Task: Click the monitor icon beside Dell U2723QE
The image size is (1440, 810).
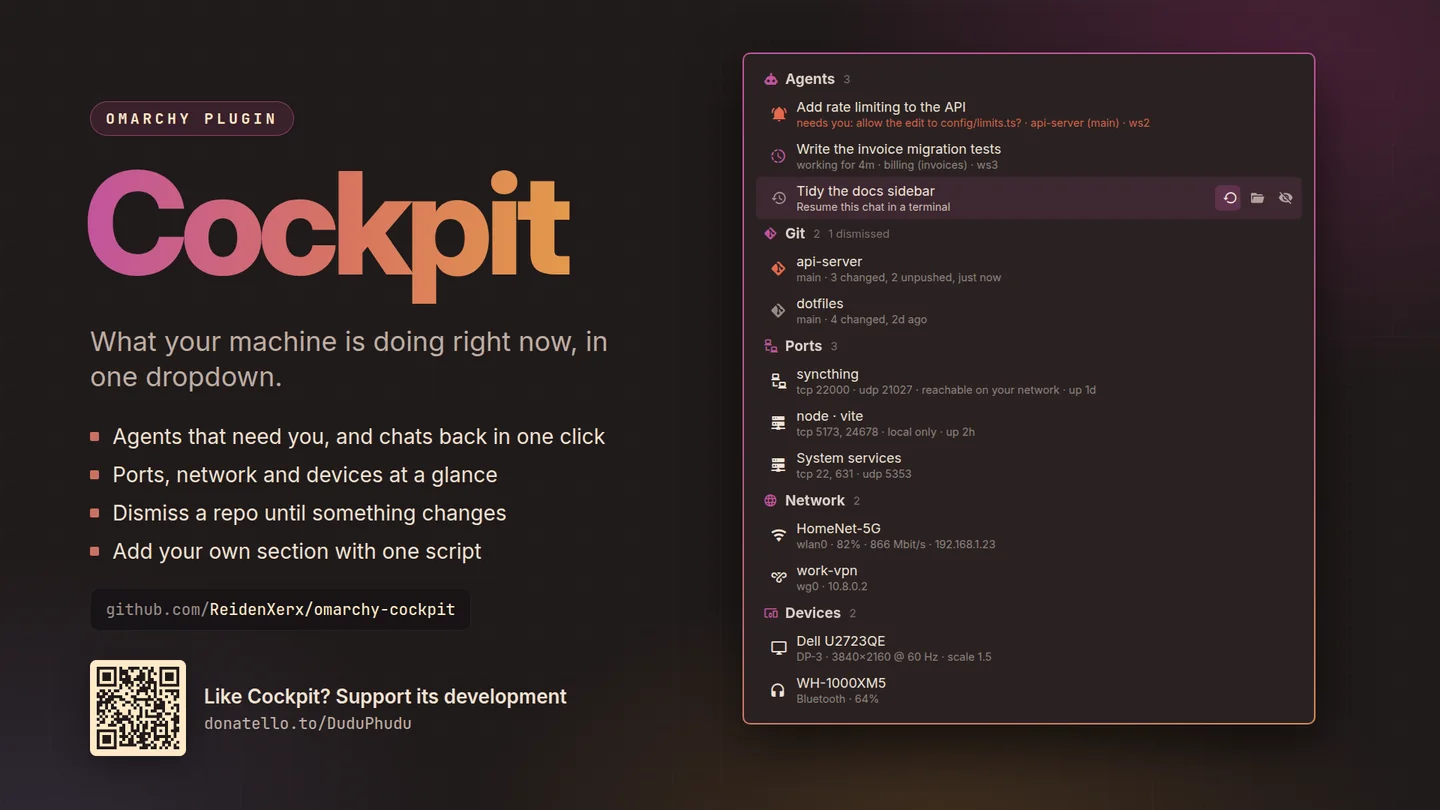Action: (778, 648)
